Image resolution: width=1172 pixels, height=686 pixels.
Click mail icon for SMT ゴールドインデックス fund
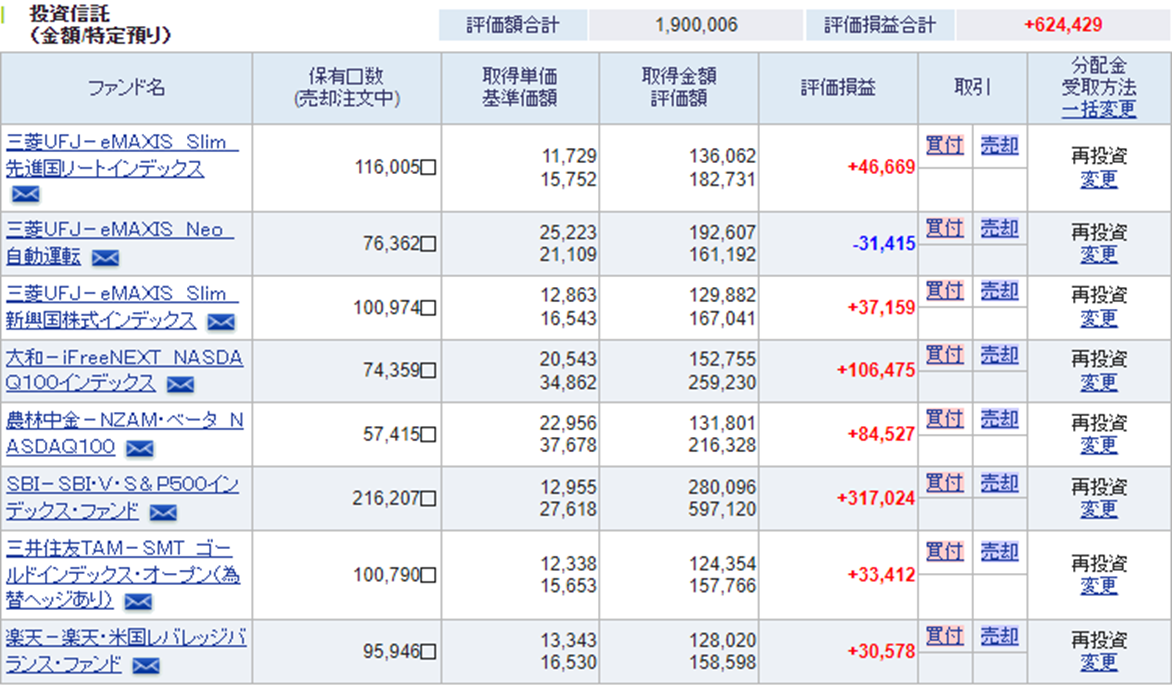138,601
